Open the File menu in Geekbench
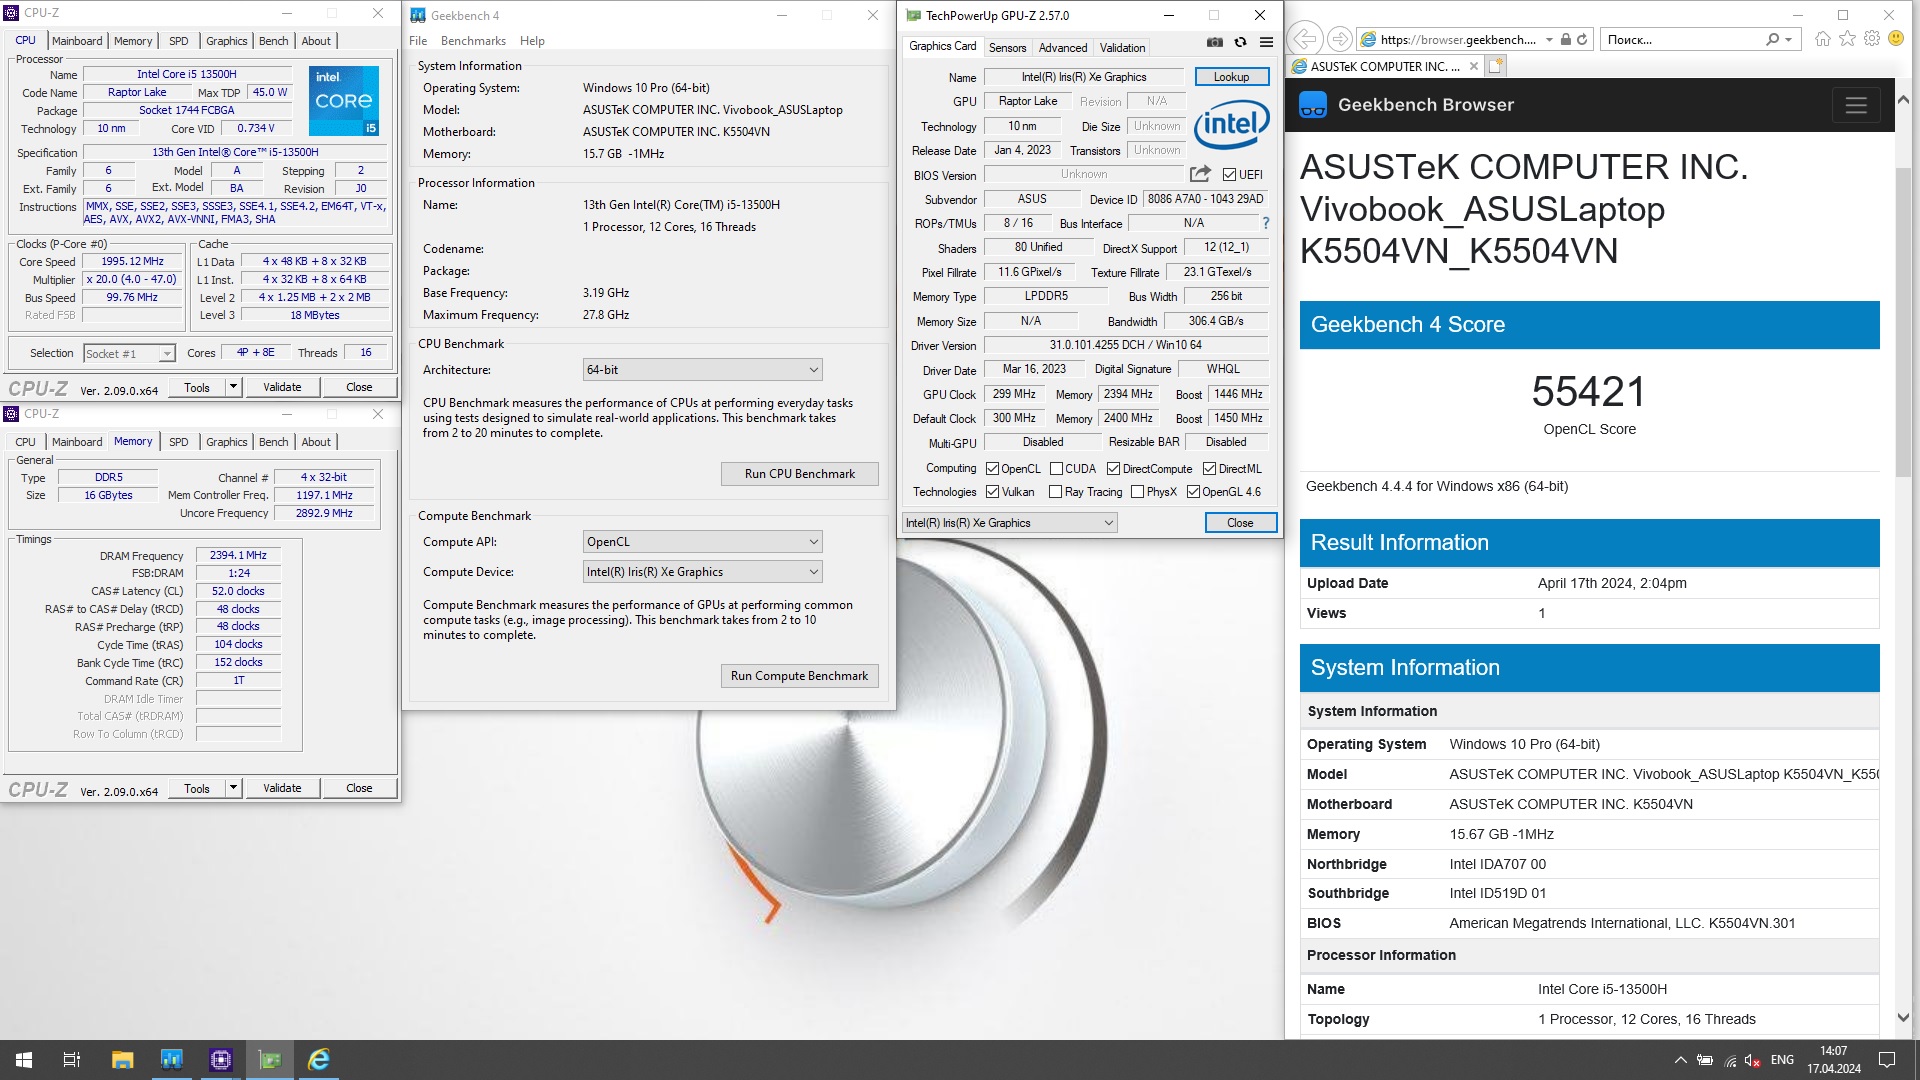Image resolution: width=1920 pixels, height=1080 pixels. (x=418, y=41)
